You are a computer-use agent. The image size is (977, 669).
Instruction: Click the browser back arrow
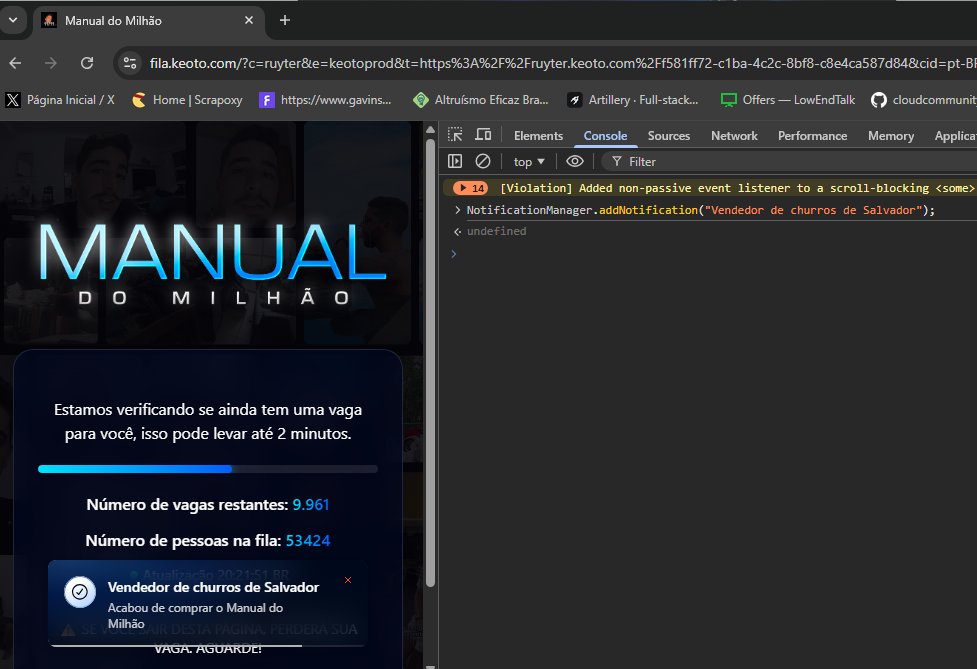16,63
